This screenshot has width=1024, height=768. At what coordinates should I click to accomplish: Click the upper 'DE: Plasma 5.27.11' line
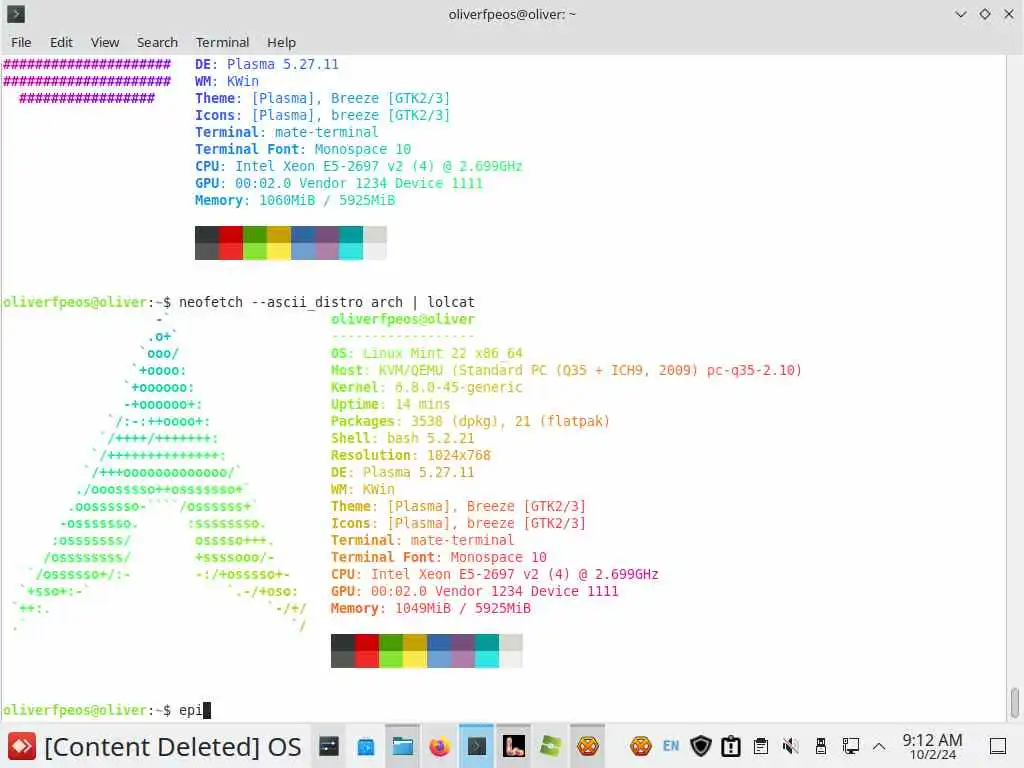pos(266,64)
